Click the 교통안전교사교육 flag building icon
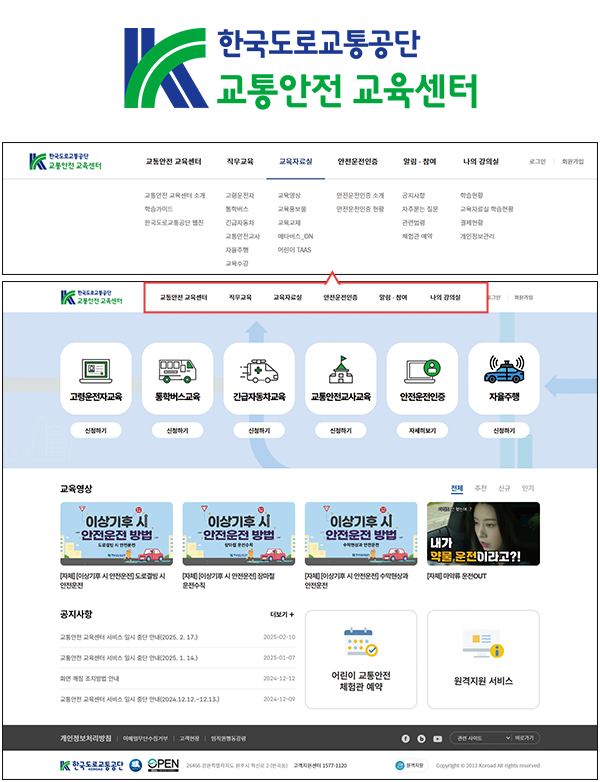 [341, 370]
